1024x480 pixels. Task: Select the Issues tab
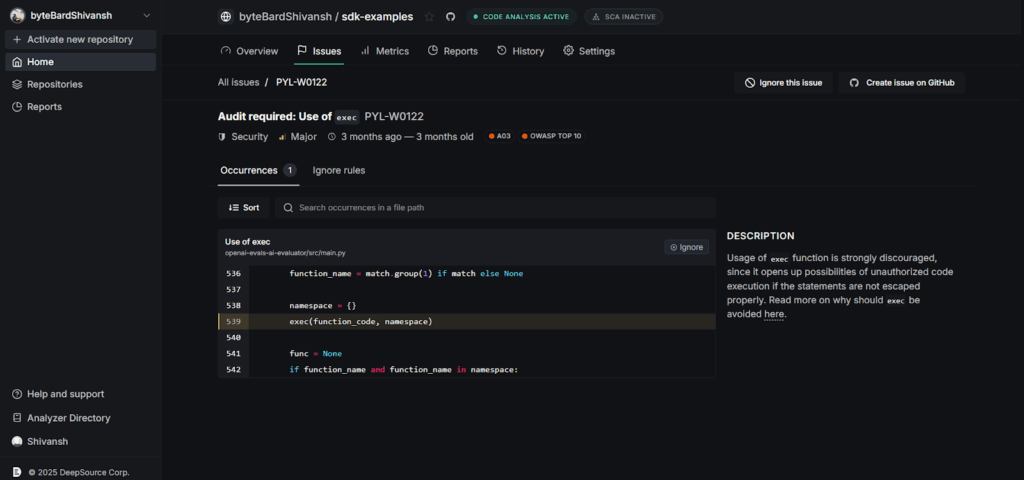[319, 51]
